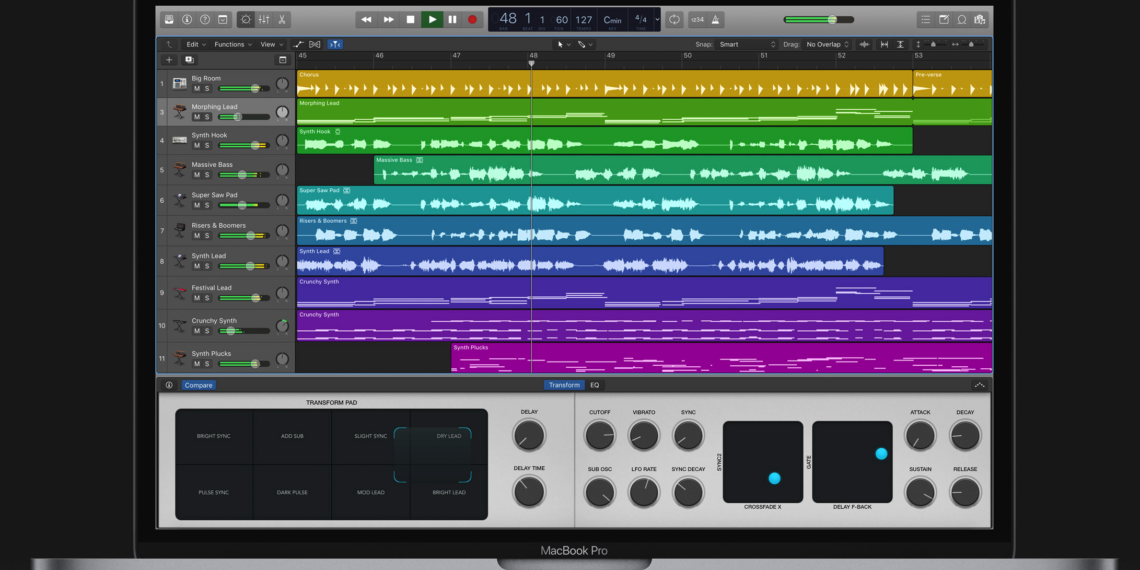Solo the Synth Hook track
This screenshot has height=570, width=1140.
point(207,146)
